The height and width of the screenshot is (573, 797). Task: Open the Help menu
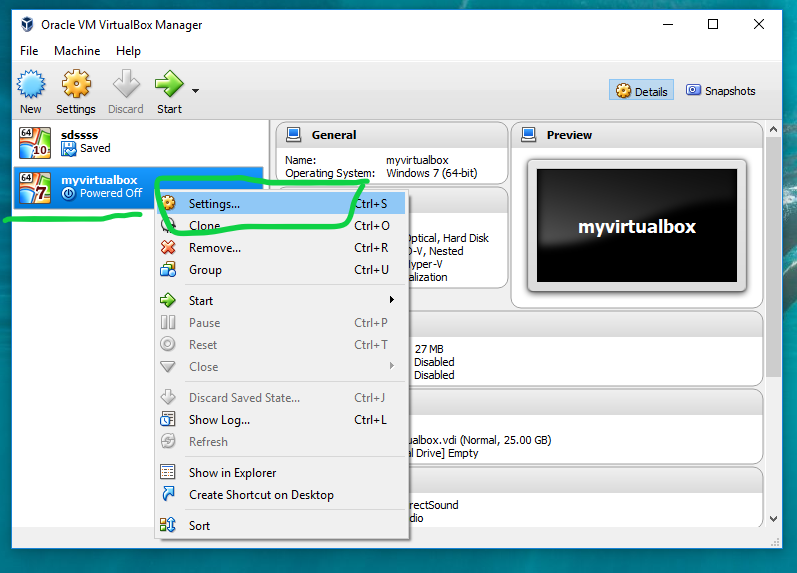tap(128, 50)
